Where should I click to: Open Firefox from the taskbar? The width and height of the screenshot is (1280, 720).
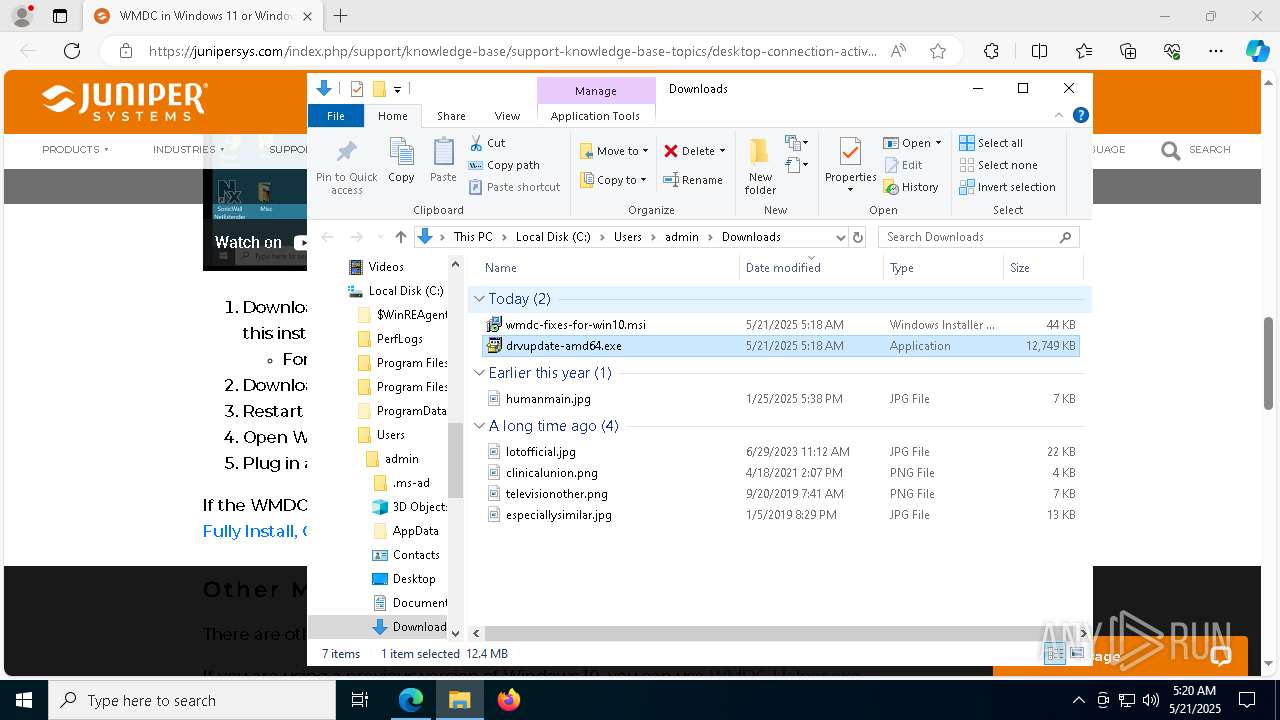509,700
